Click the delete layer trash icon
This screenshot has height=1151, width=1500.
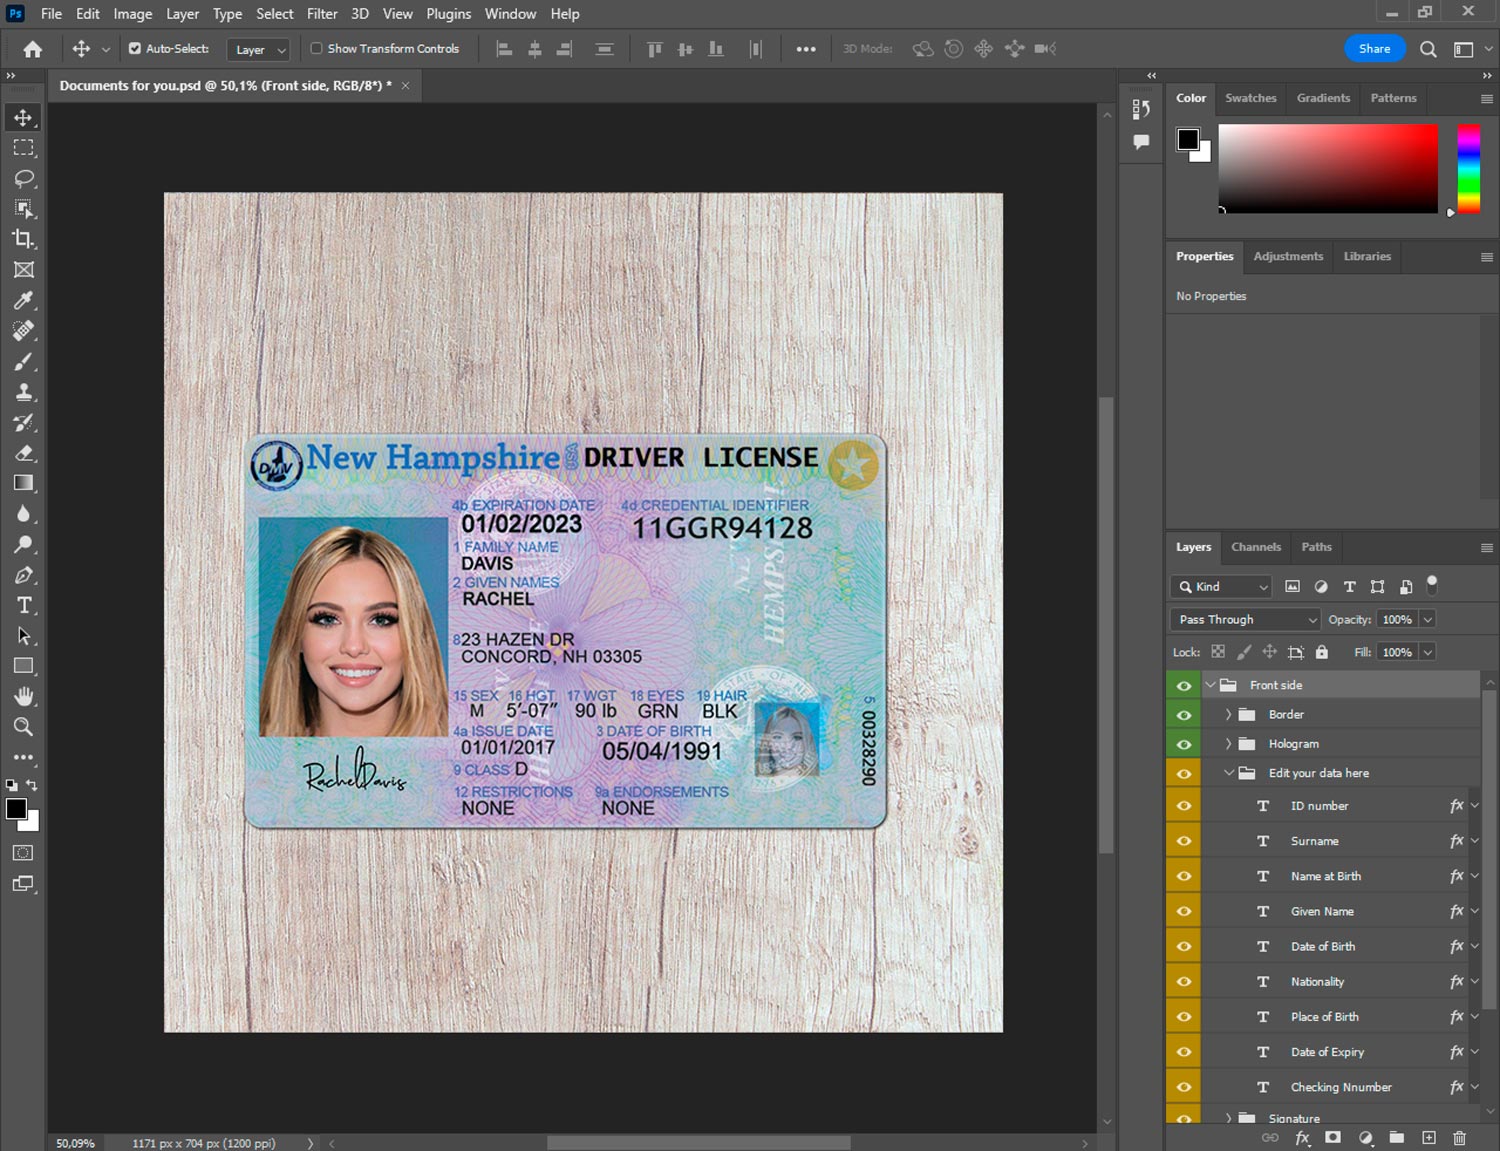(x=1459, y=1138)
